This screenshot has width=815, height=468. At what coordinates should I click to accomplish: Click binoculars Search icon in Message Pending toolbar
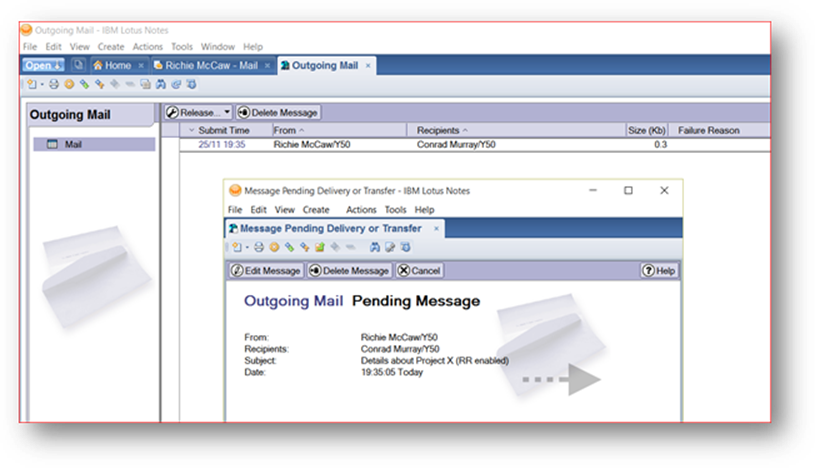(375, 248)
